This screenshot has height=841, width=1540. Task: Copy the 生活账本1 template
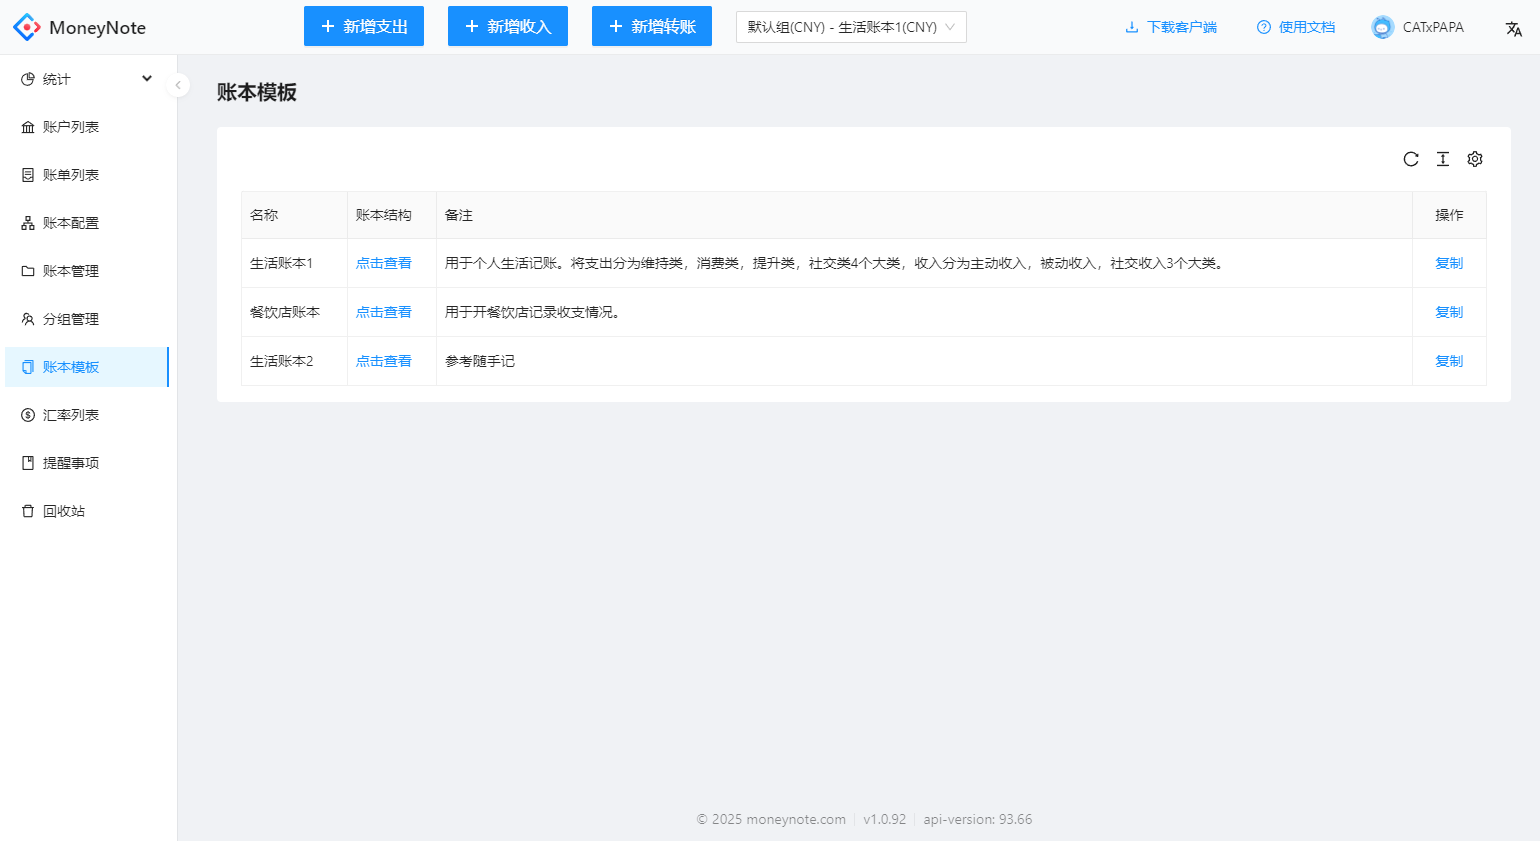(x=1449, y=263)
